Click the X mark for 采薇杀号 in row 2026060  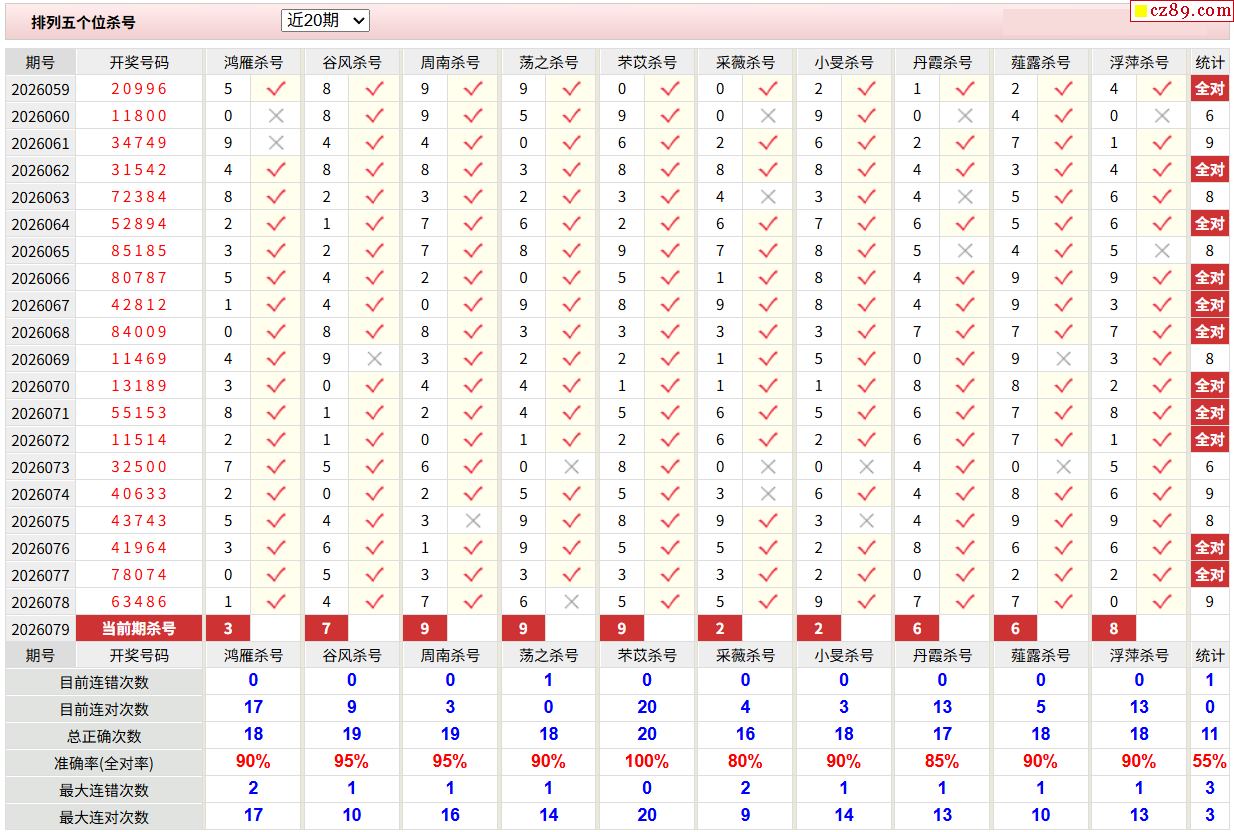(768, 116)
